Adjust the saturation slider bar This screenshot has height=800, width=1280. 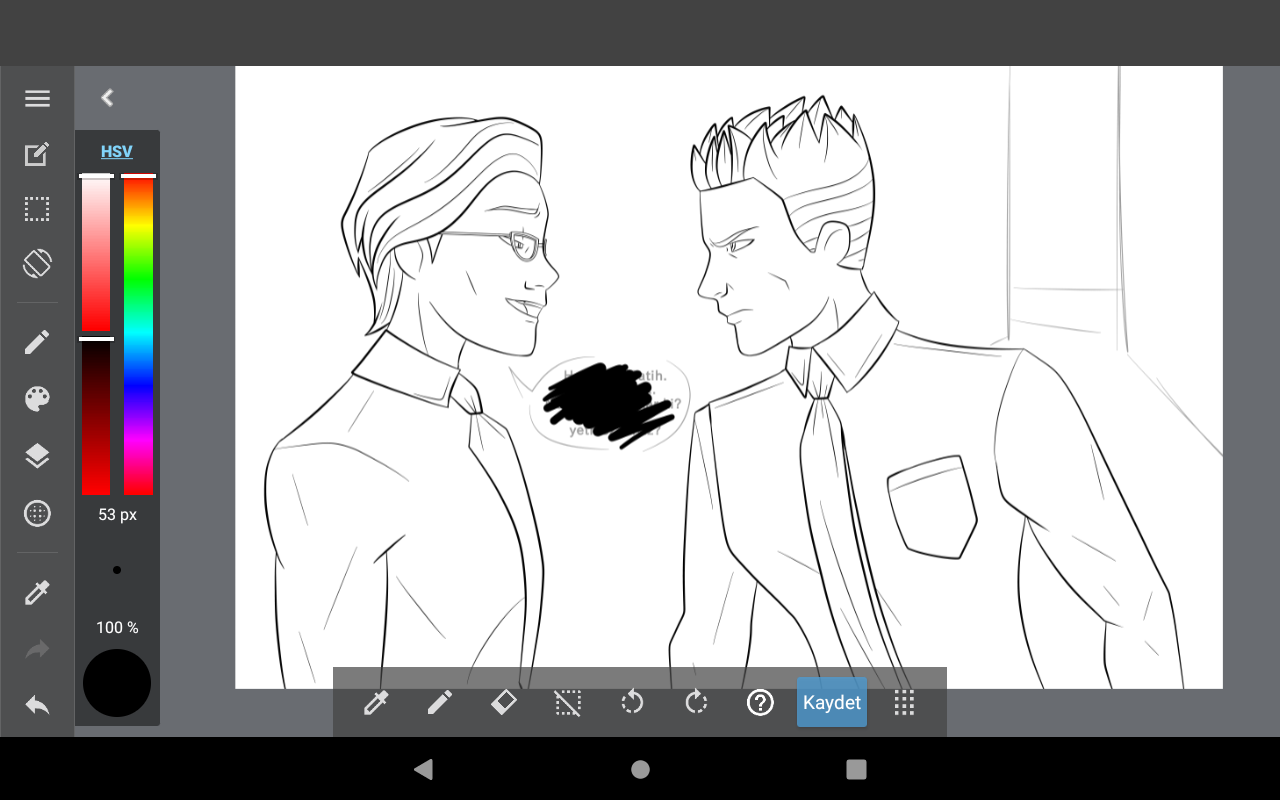pos(96,254)
